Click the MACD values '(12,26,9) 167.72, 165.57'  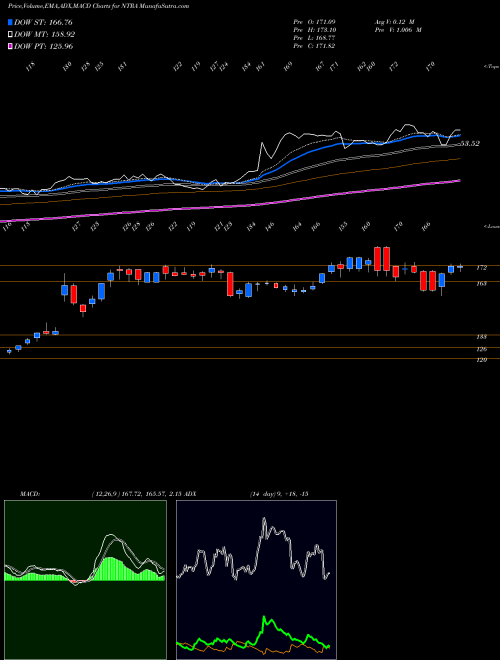click(129, 494)
